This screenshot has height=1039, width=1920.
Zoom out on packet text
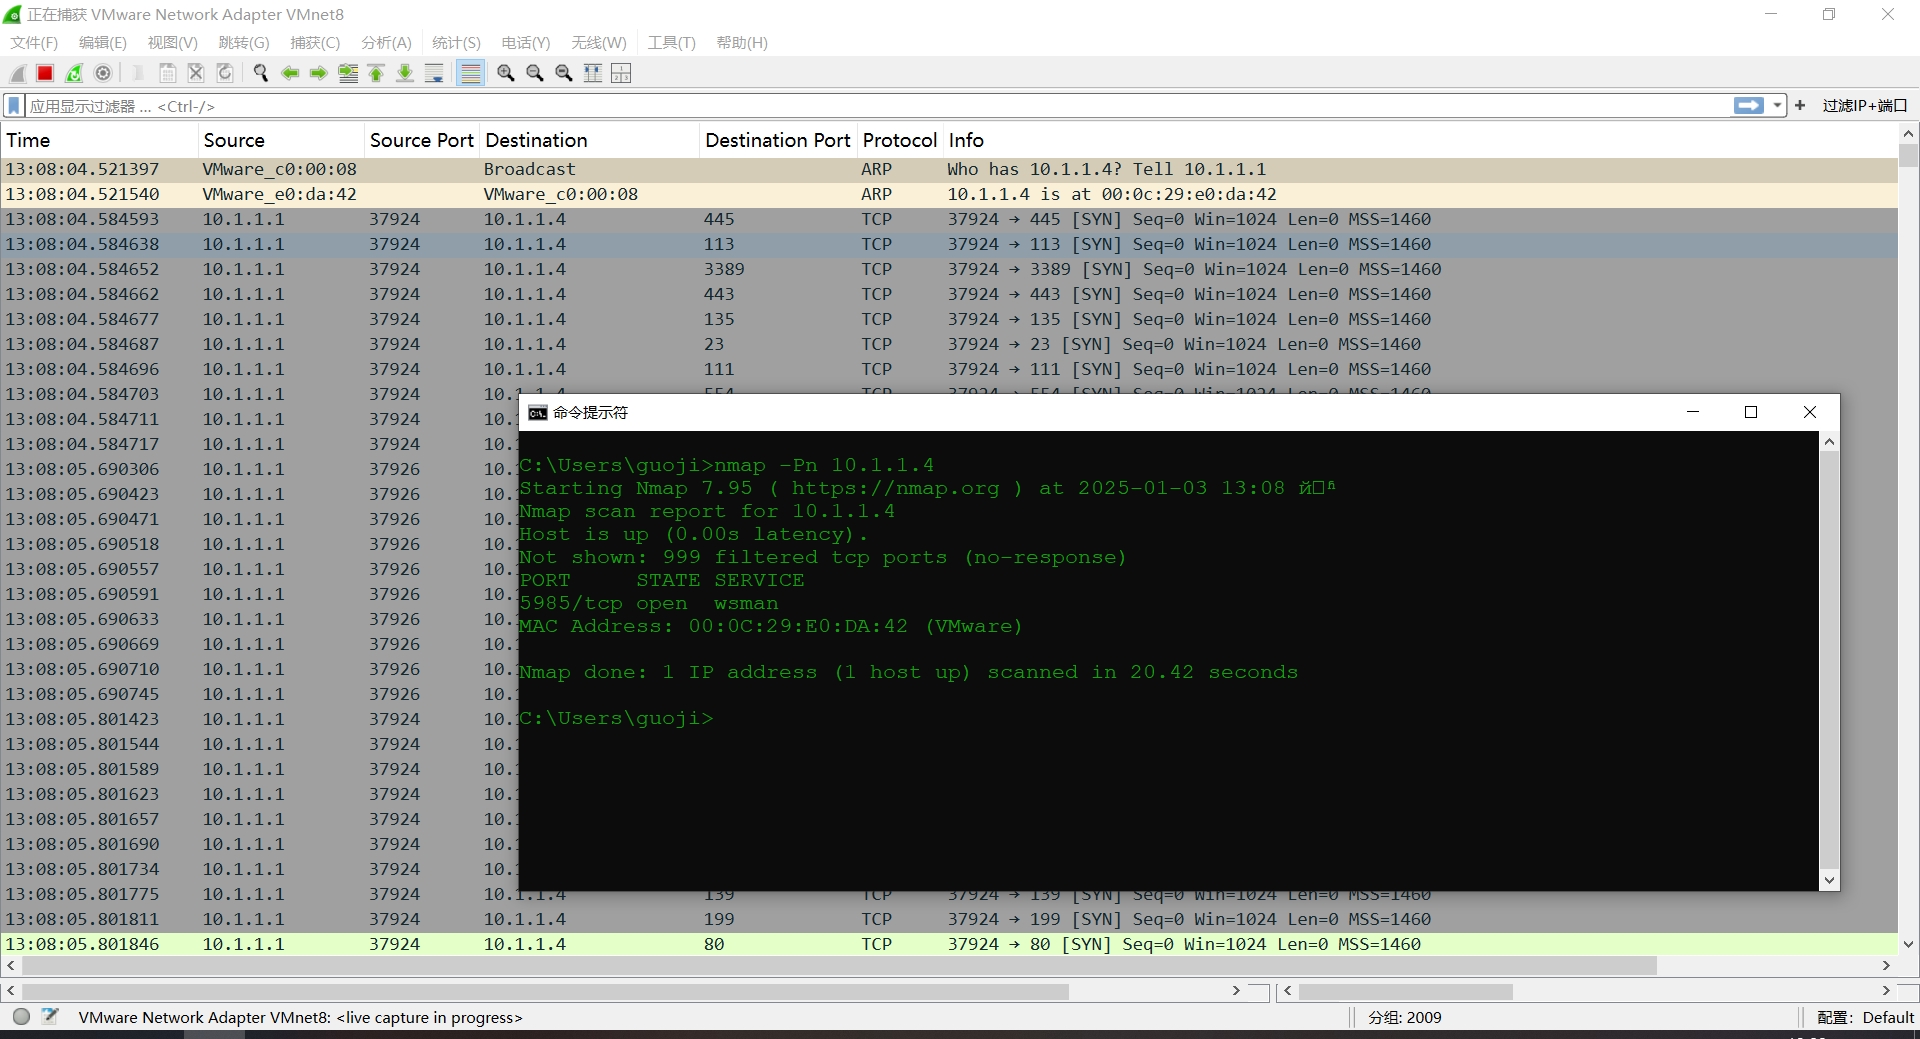[535, 73]
